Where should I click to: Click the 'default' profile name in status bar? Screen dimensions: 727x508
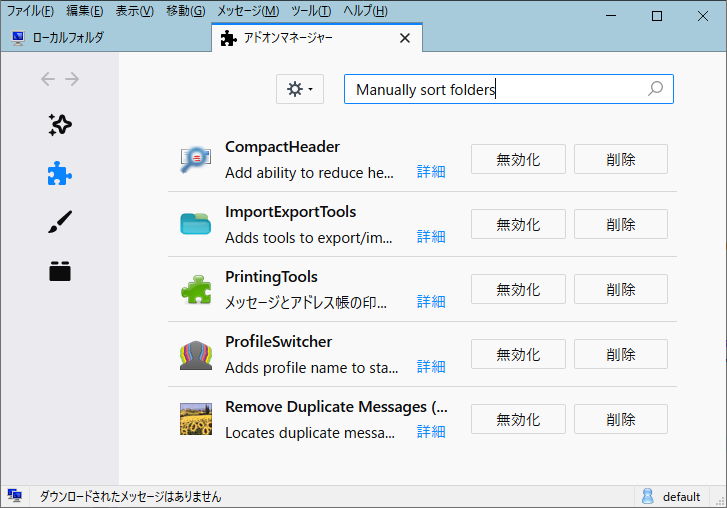(681, 497)
